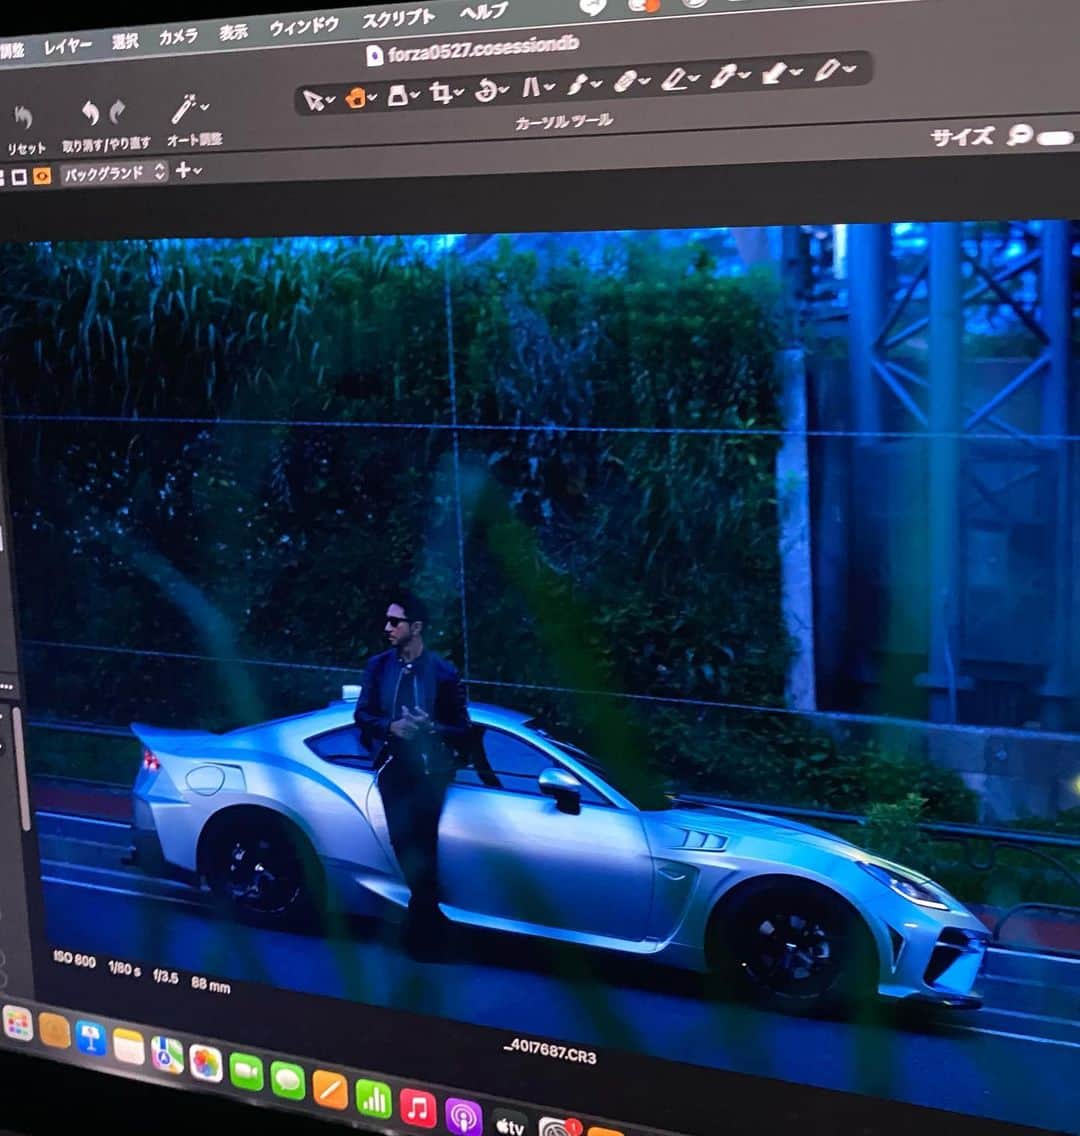Launch Numbers from the Dock
The image size is (1080, 1136).
[x=374, y=1099]
